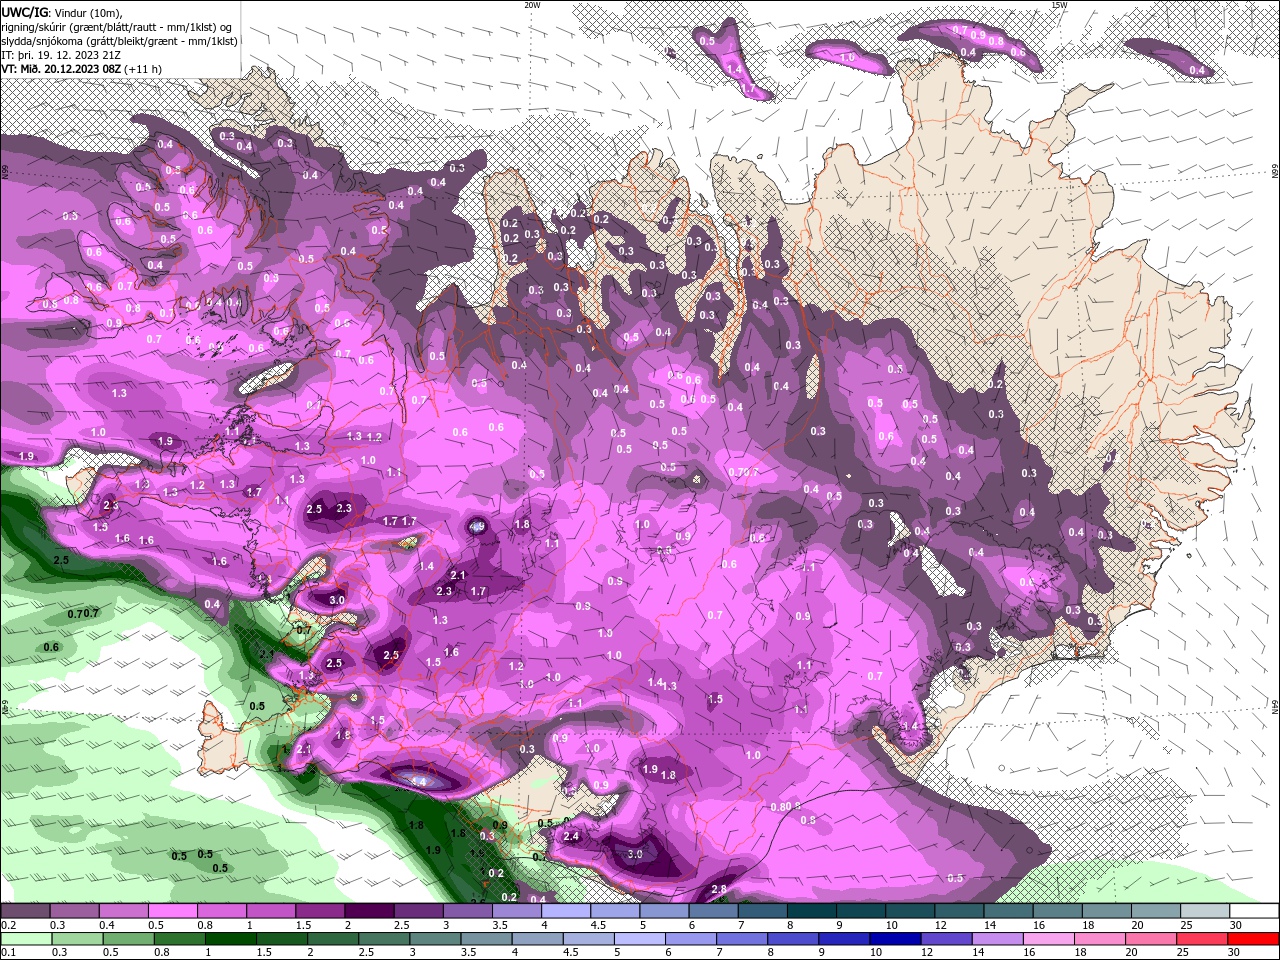Click the rain legend swatch between 0.5 and 0.8

[127, 939]
